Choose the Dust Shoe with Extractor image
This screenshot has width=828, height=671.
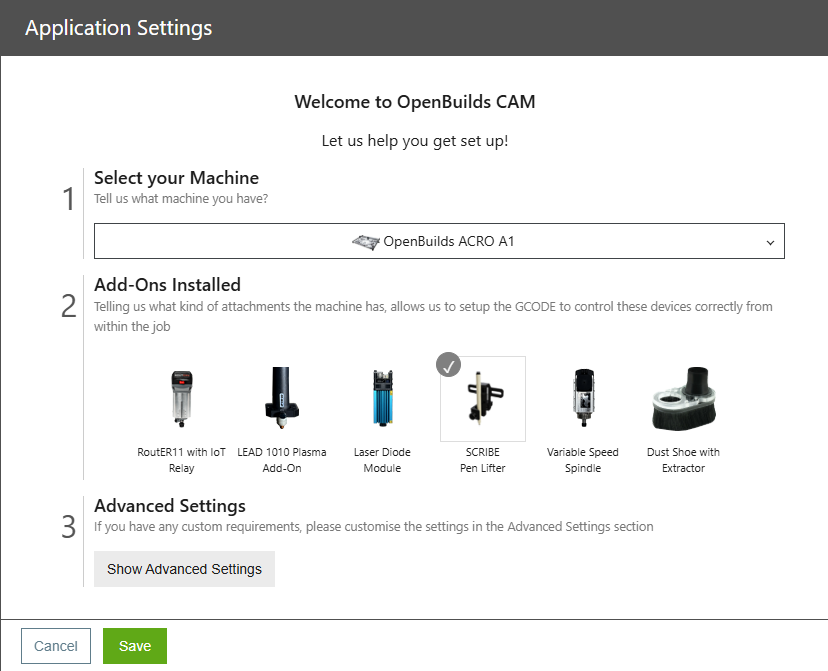point(683,399)
